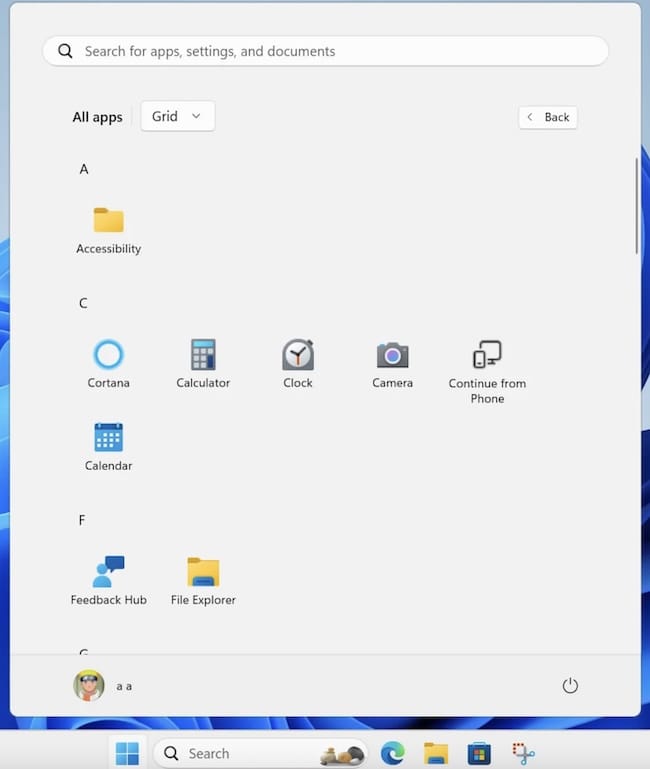Open Continue from Phone

pos(487,371)
